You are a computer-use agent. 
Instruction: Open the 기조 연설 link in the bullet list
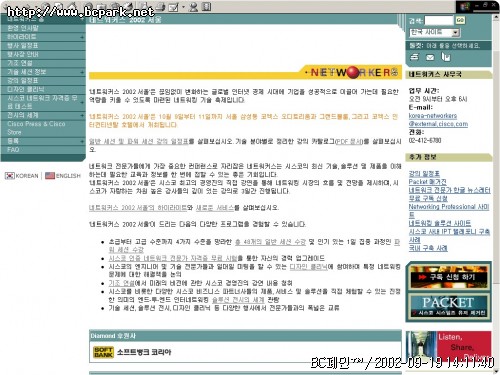121,283
